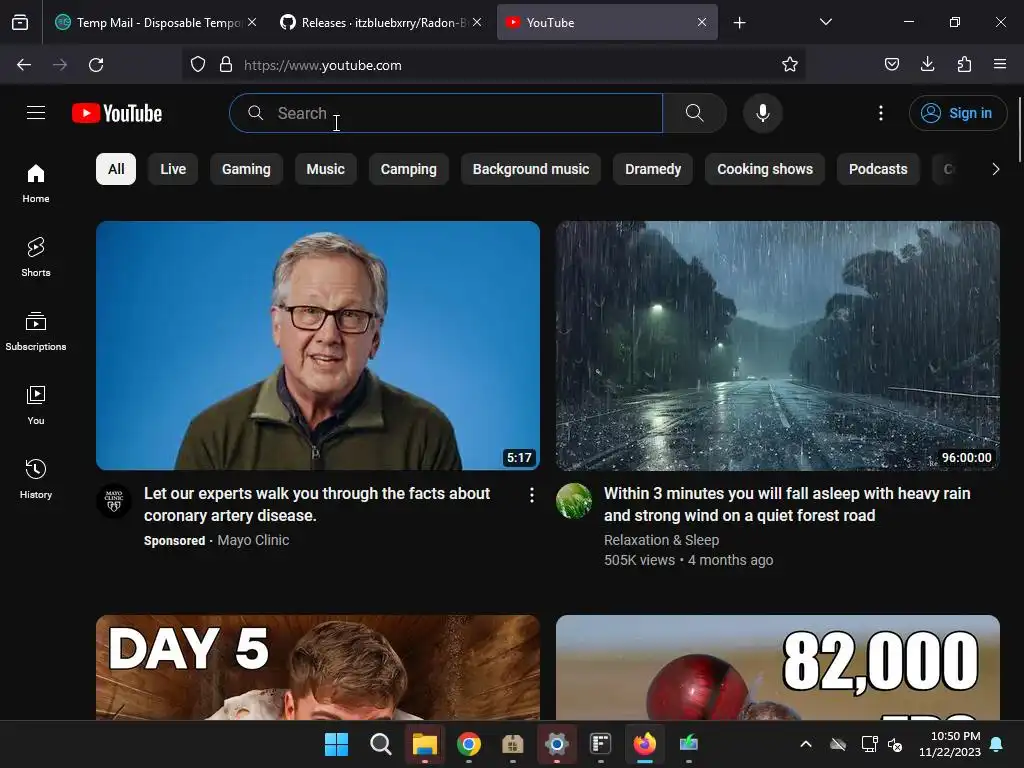Viewport: 1024px width, 768px height.
Task: Click the Relaxation & Sleep channel avatar
Action: [573, 501]
